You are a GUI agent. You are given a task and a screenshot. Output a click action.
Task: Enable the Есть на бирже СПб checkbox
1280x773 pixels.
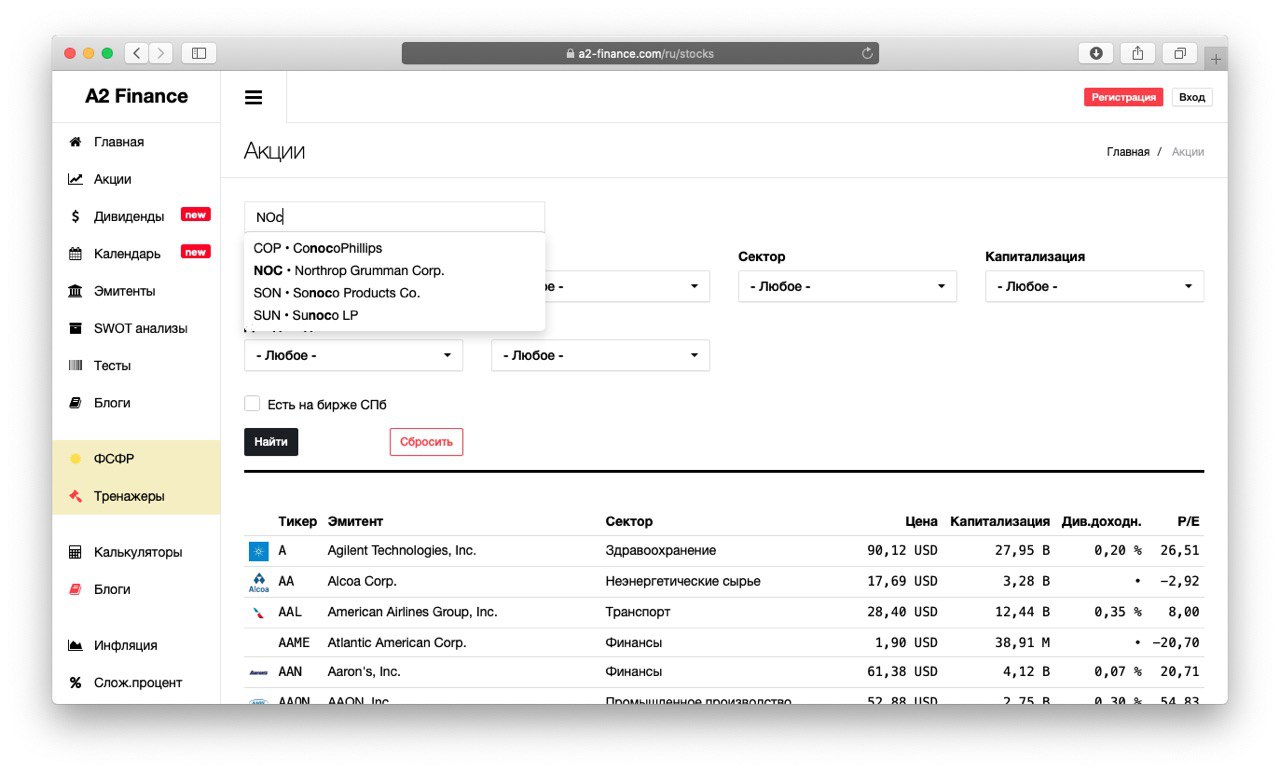[252, 404]
